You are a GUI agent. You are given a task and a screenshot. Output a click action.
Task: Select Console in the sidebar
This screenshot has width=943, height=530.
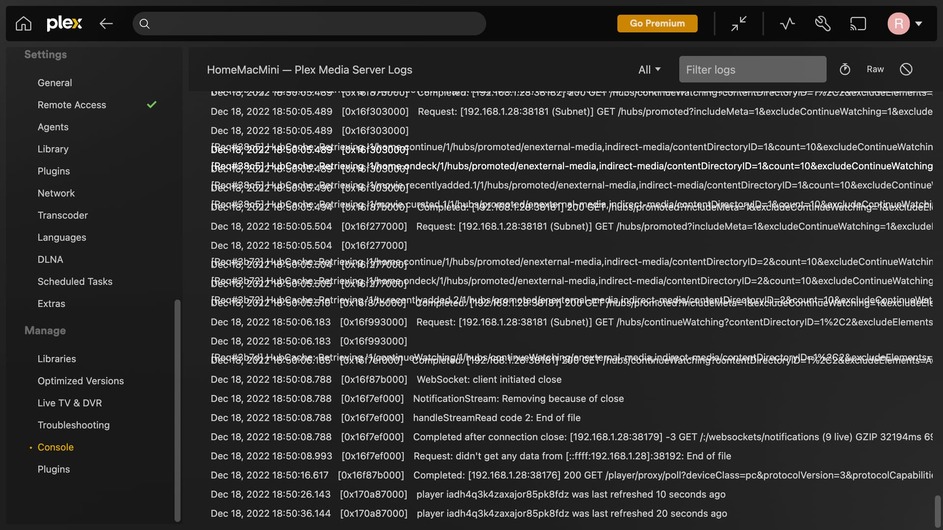[55, 447]
